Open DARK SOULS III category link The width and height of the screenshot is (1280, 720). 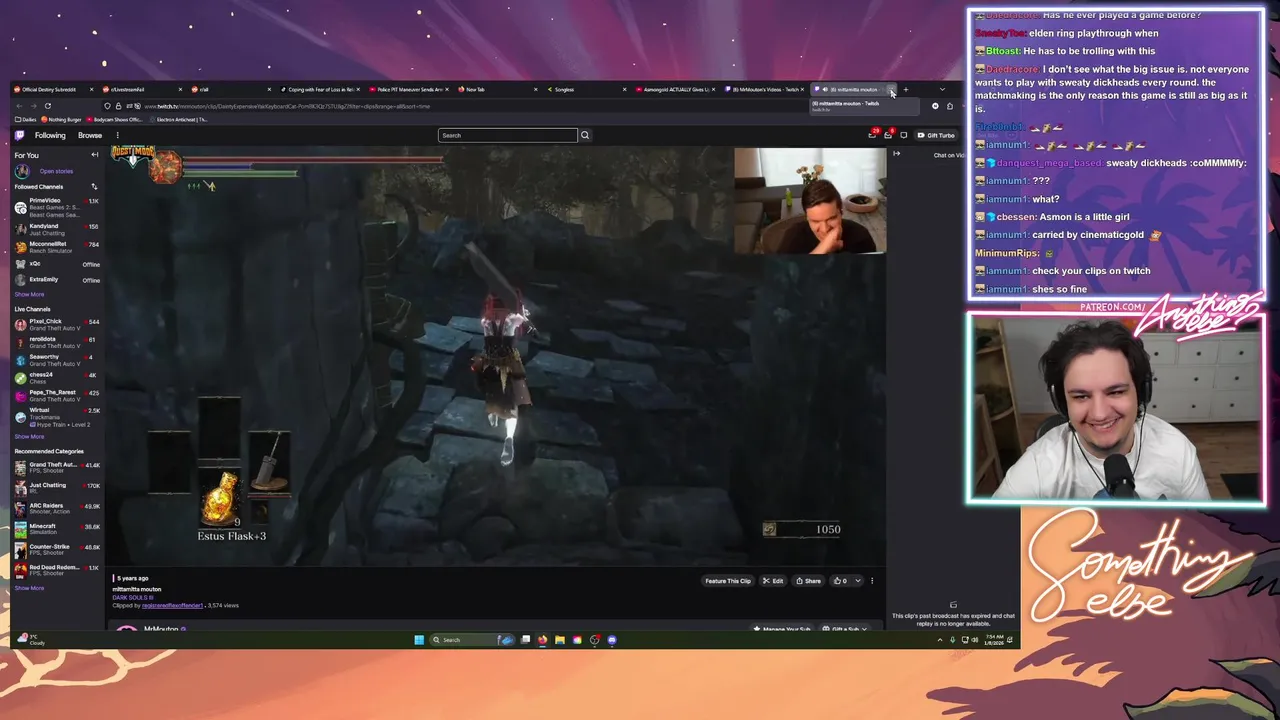133,597
